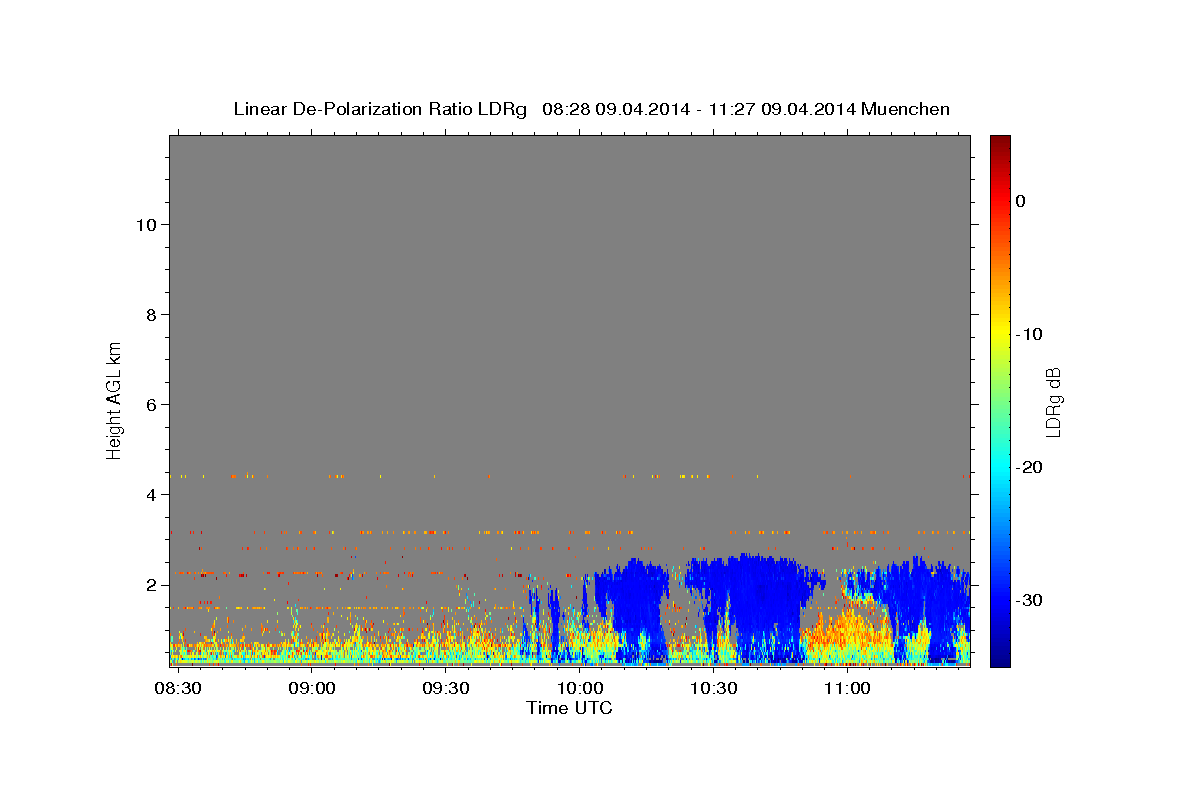
Task: Click the chart title 'Linear De-Polarization Ratio LDRg'
Action: point(380,109)
